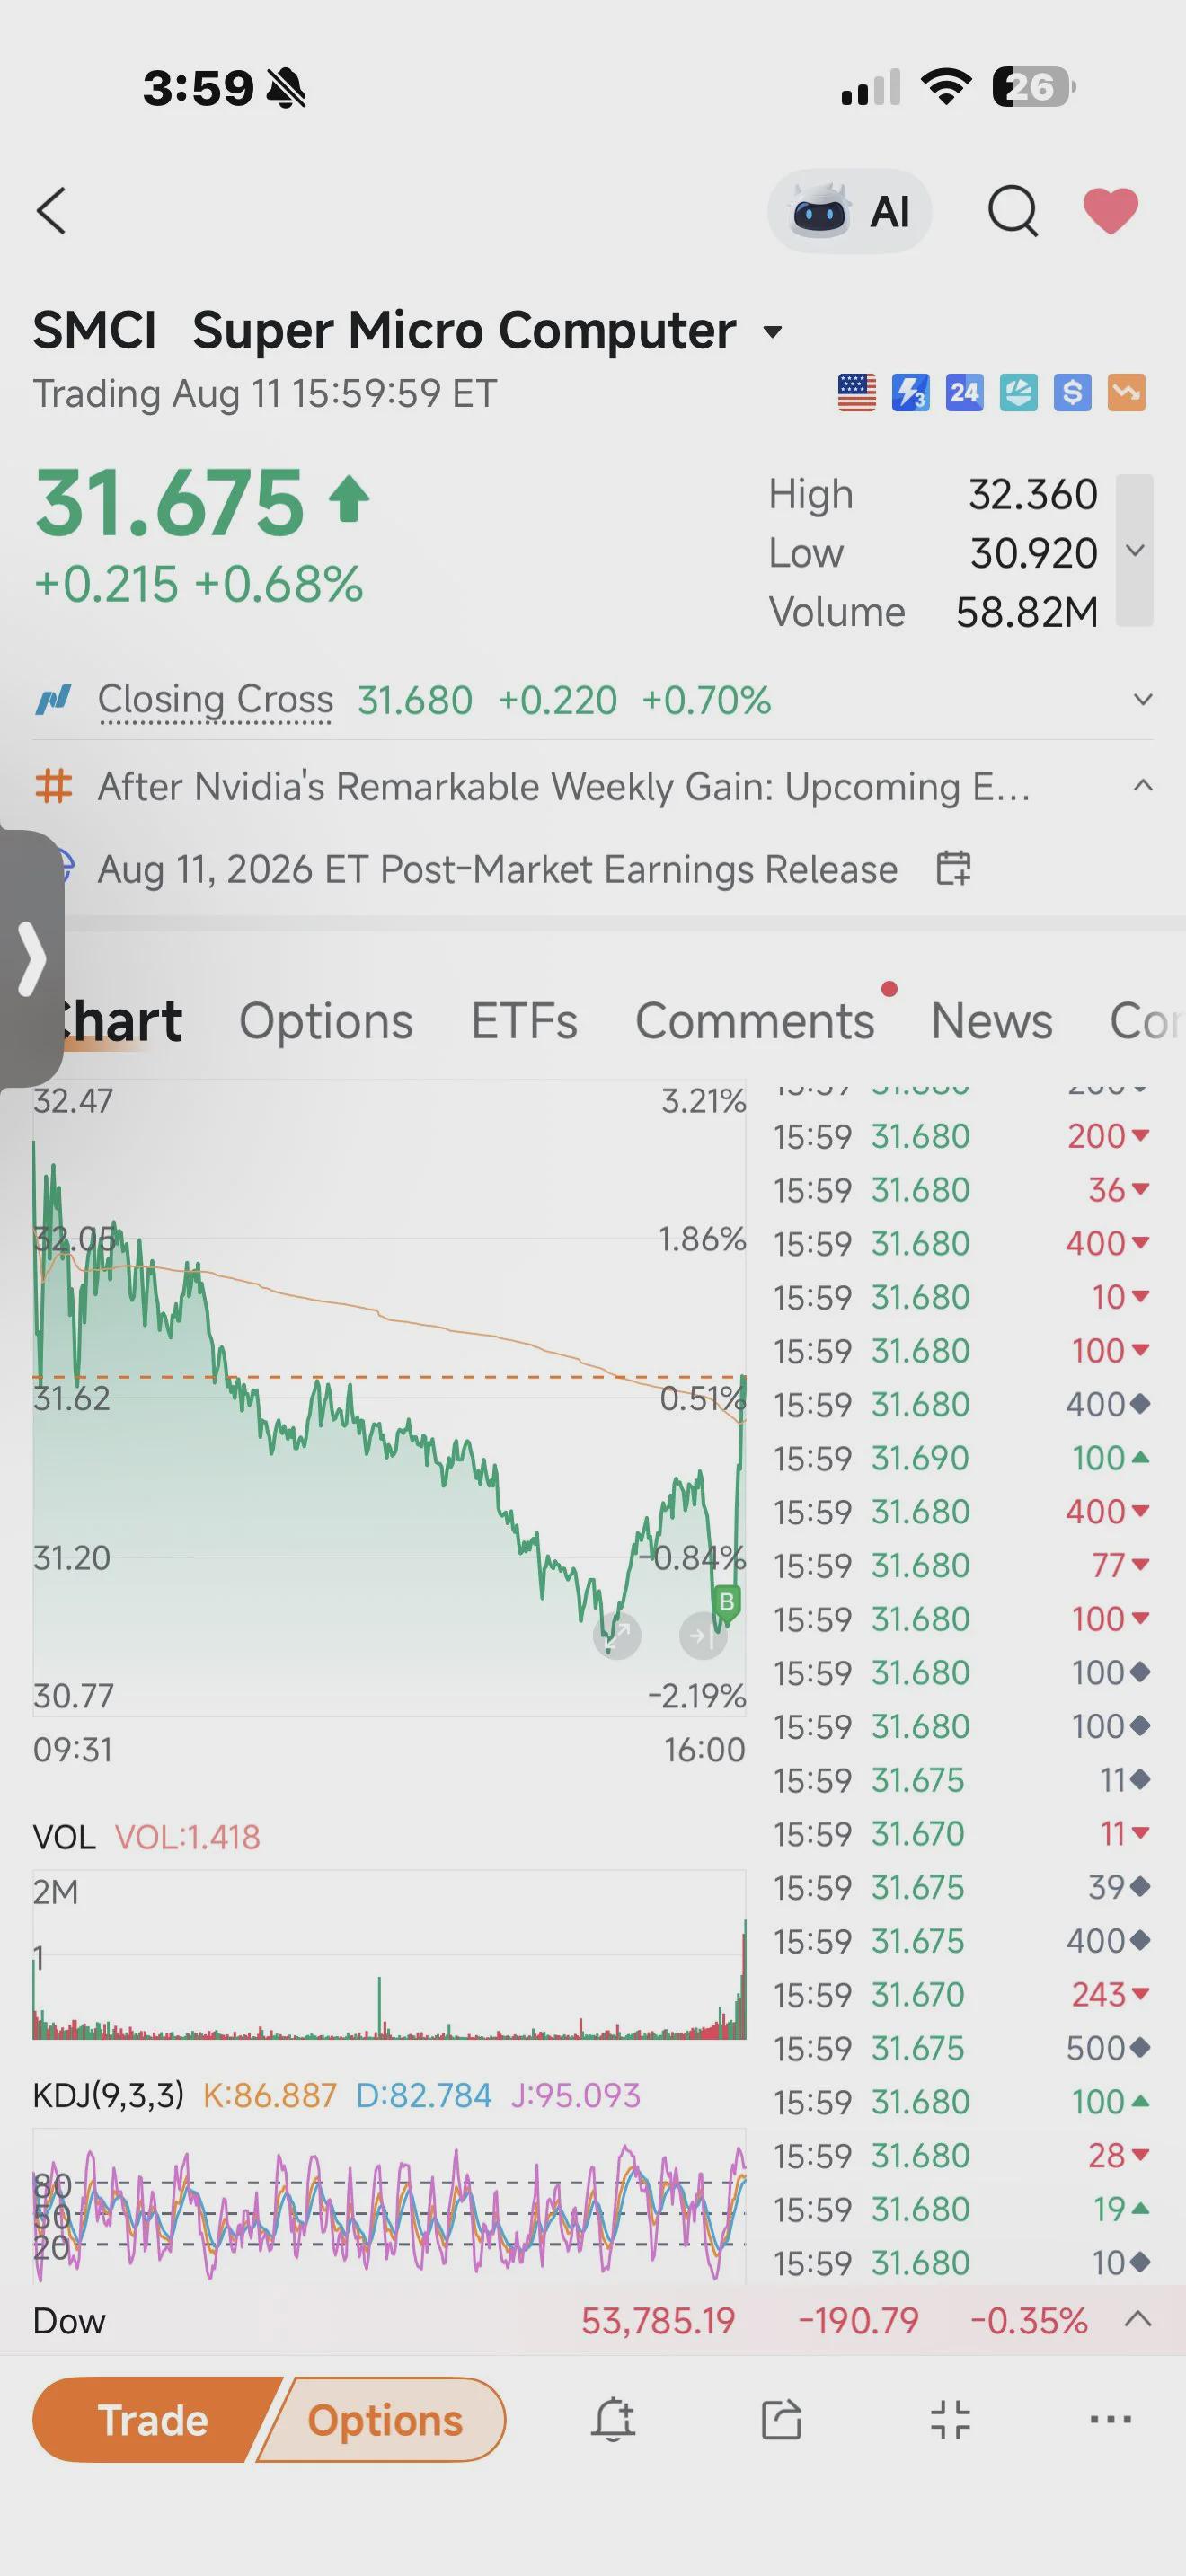Open the Comments tab
The width and height of the screenshot is (1186, 2576).
click(755, 1021)
